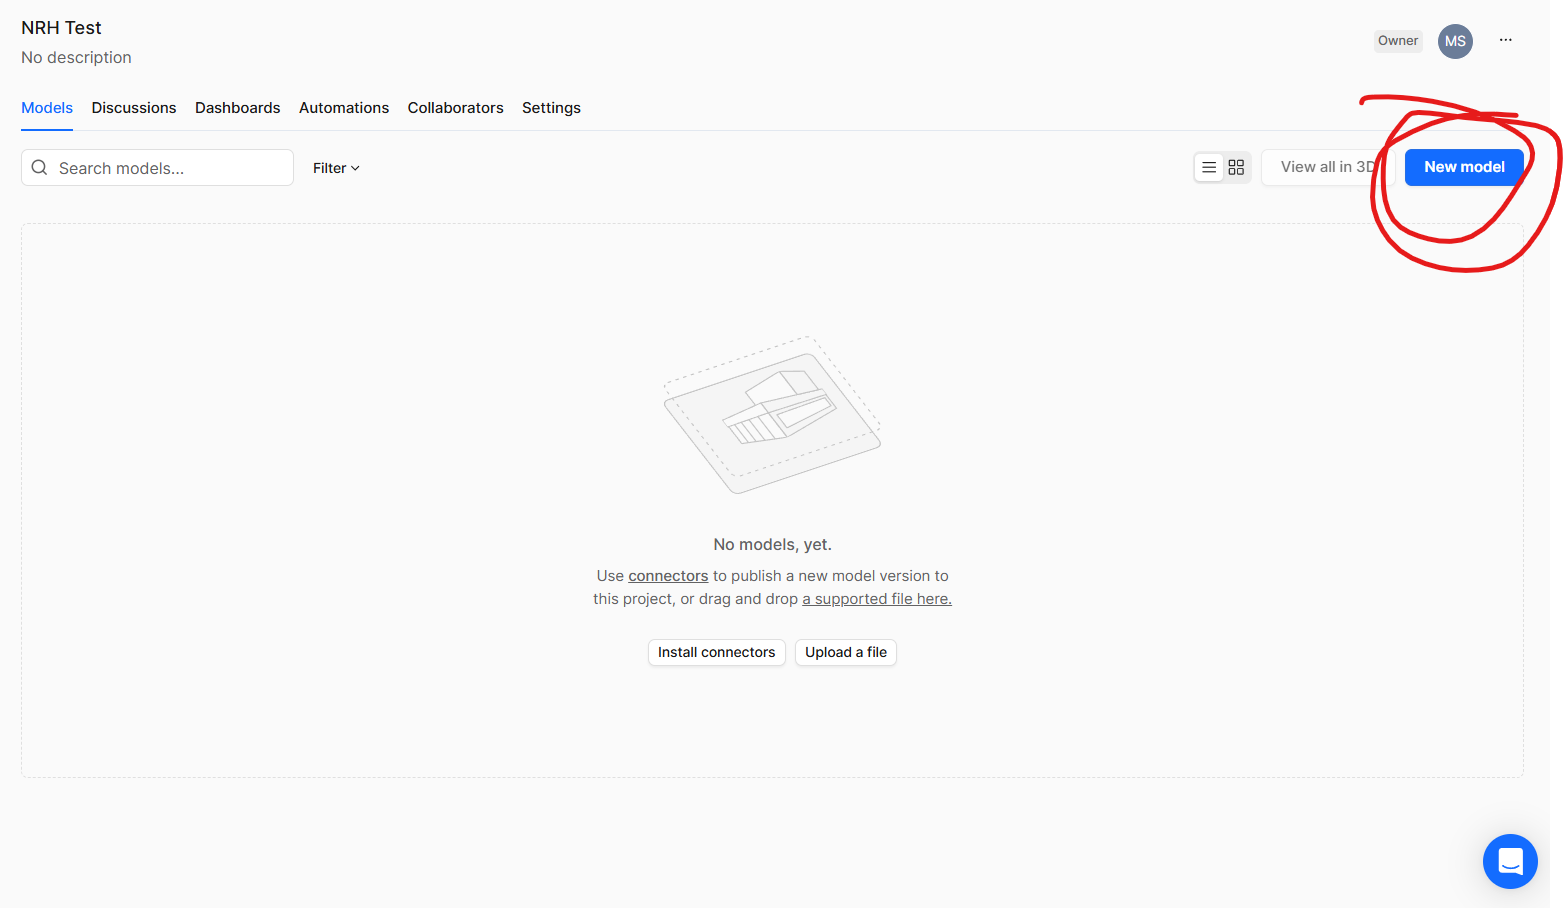Switch to list view layout

(x=1209, y=168)
